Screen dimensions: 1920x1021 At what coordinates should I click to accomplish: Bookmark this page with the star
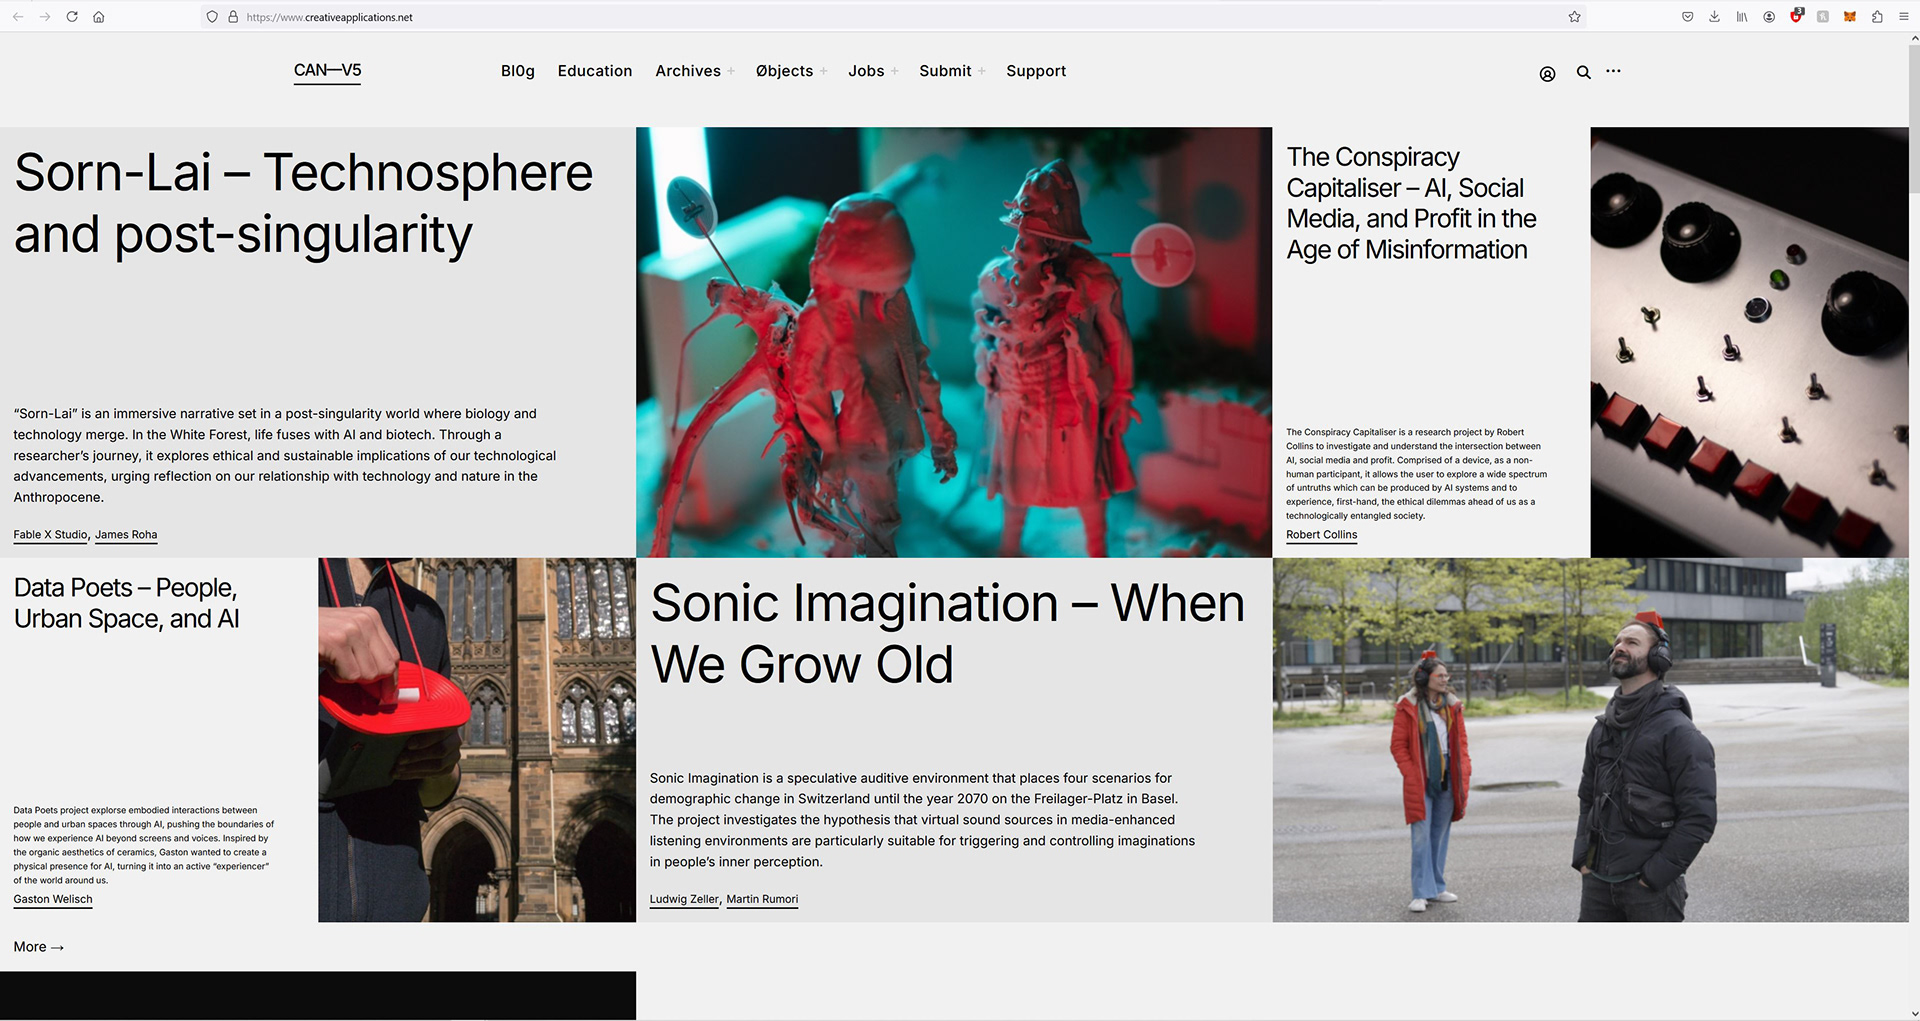pyautogui.click(x=1574, y=16)
